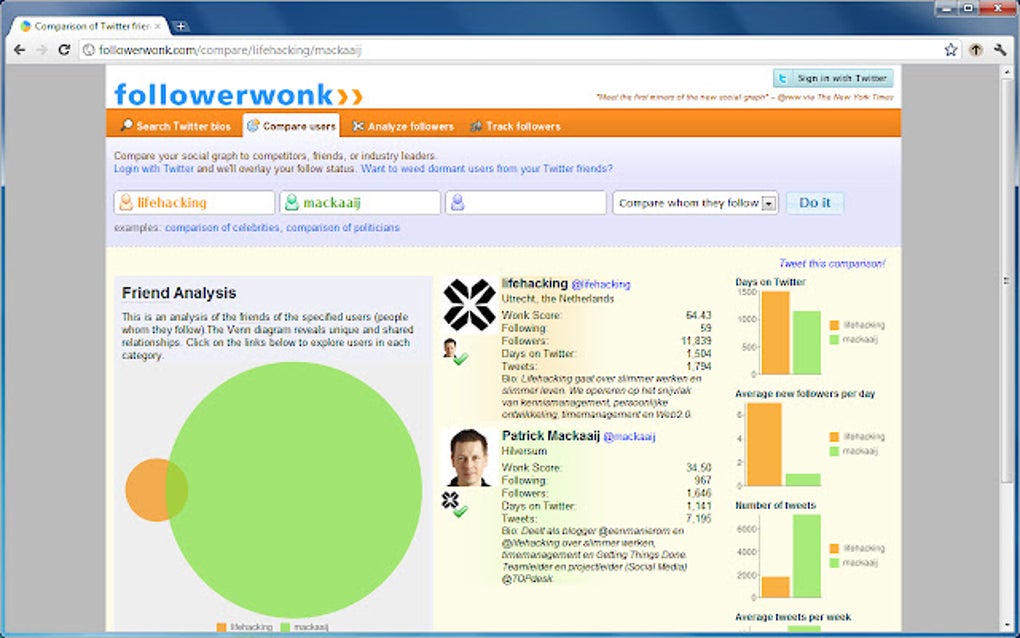The width and height of the screenshot is (1020, 638).
Task: Click the green checkmark under the lifehacking avatar
Action: [461, 358]
